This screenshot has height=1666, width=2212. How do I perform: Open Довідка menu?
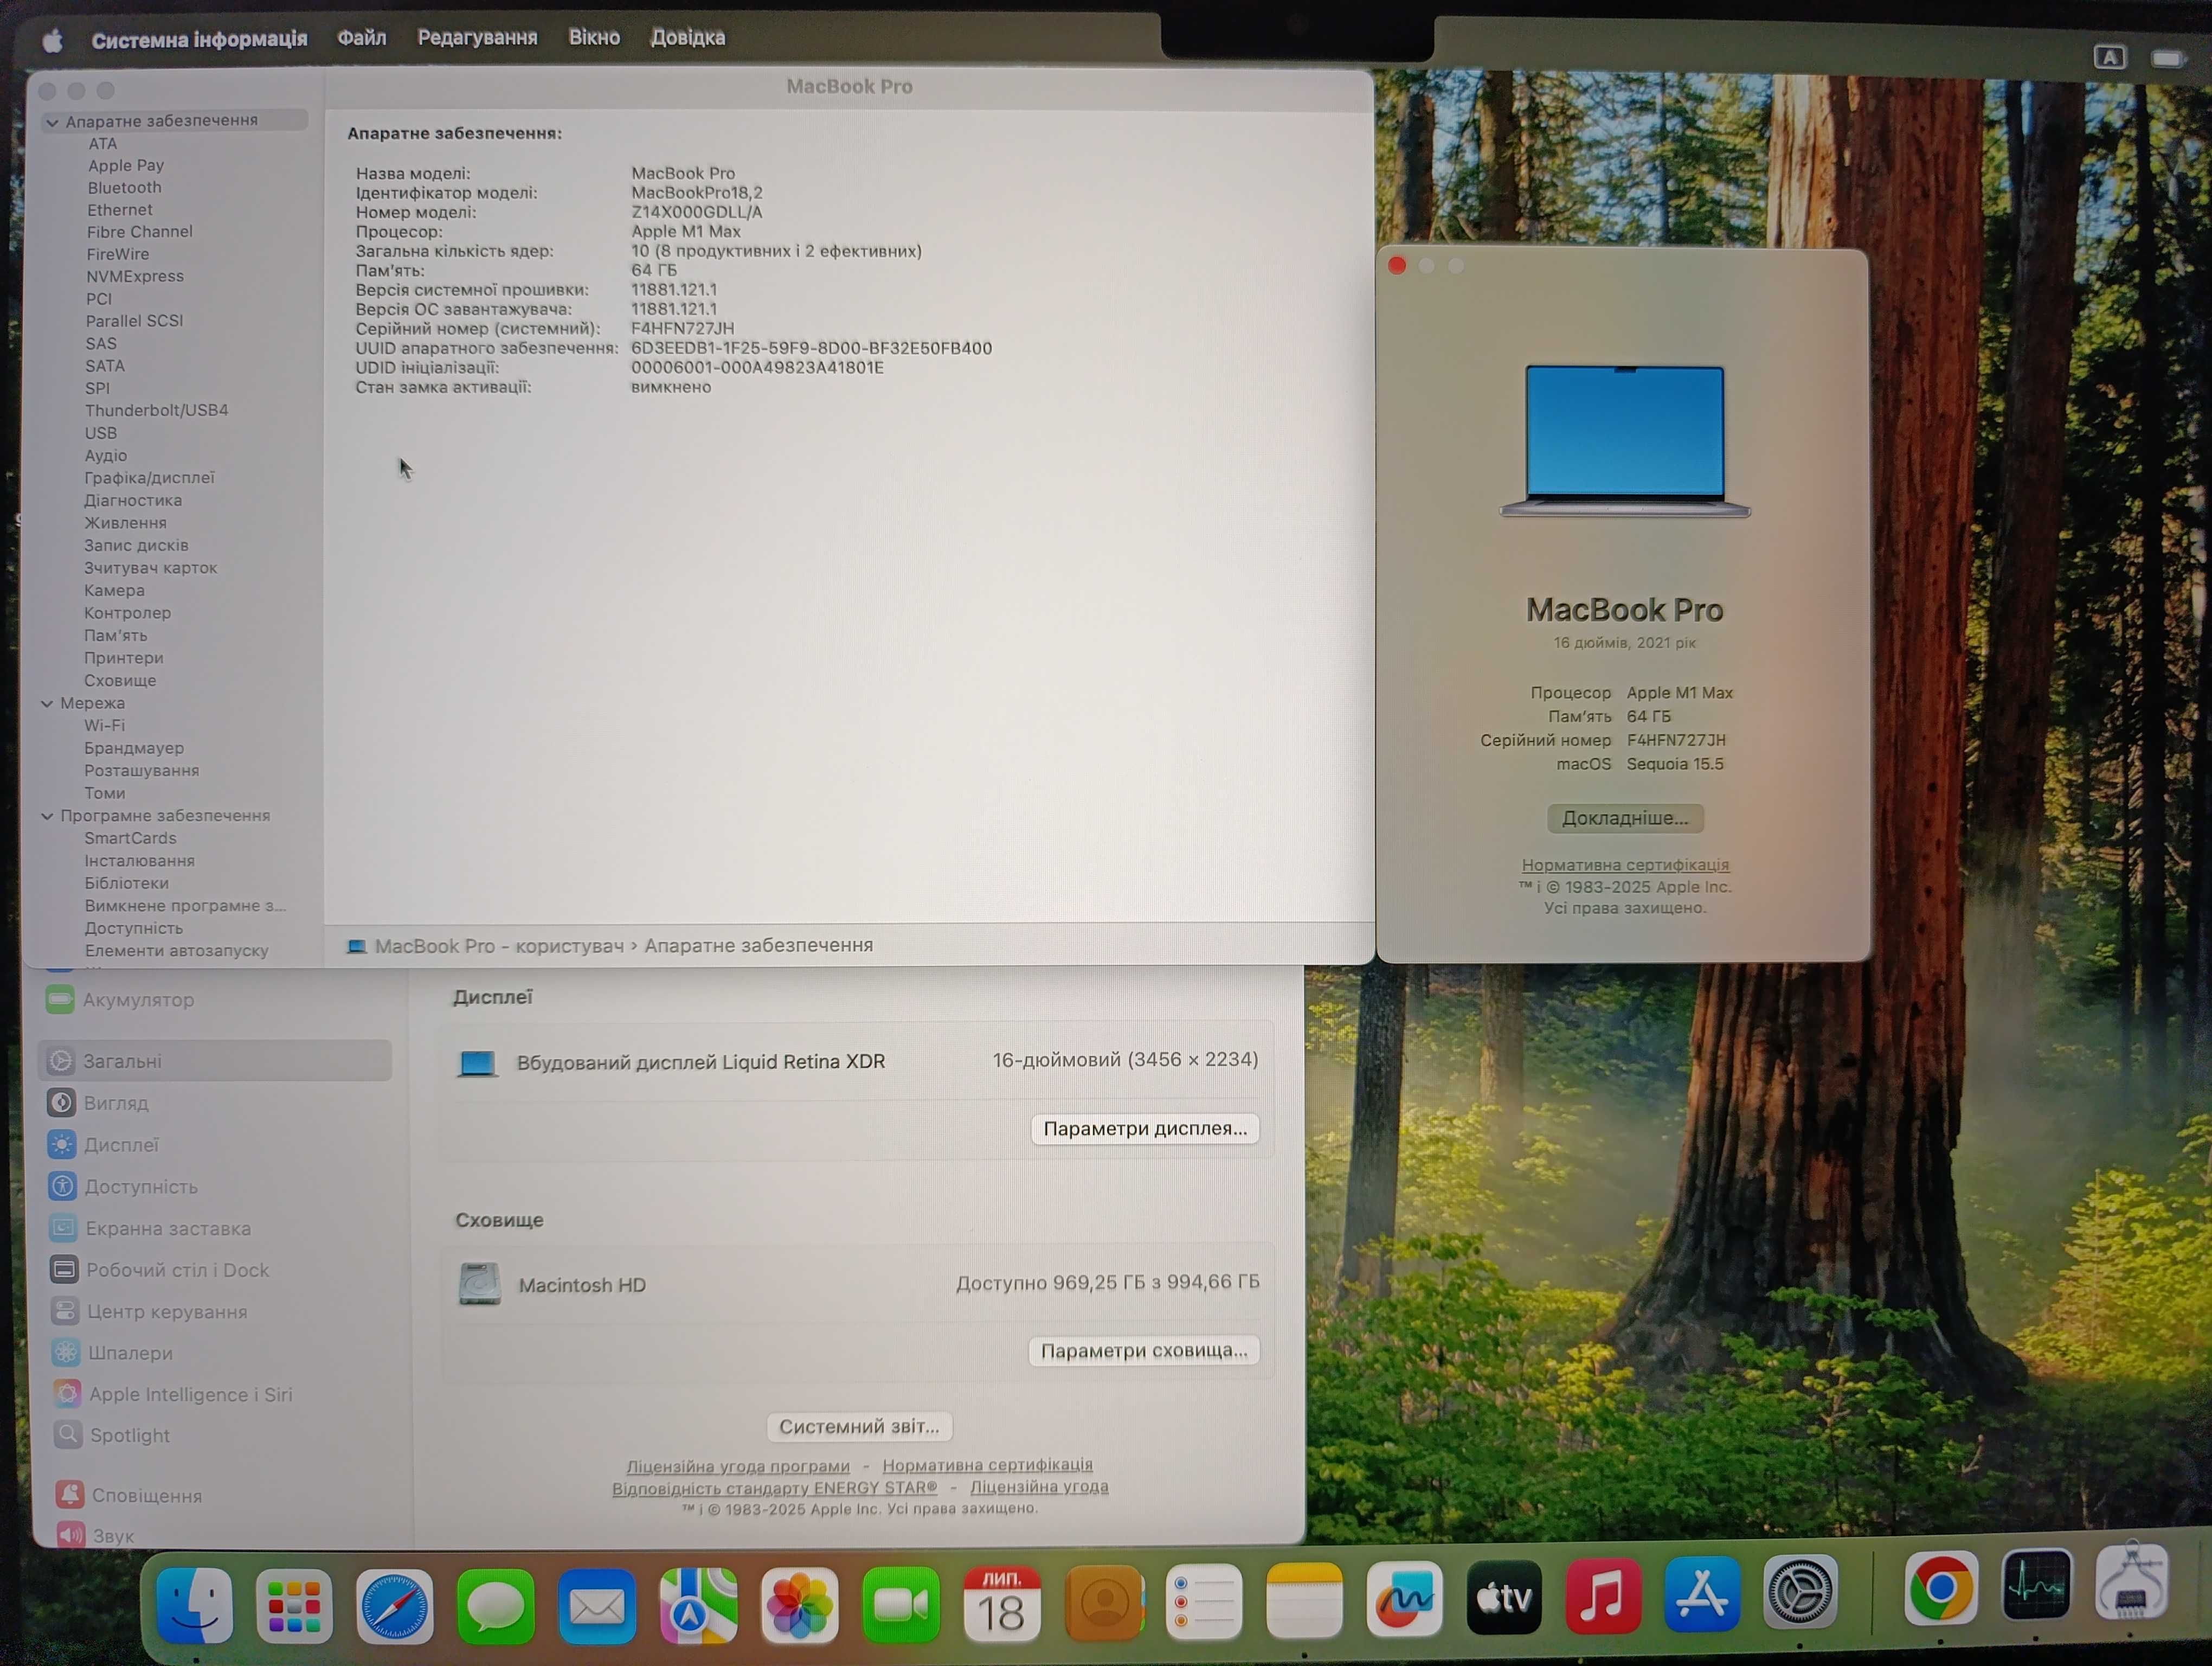(688, 37)
